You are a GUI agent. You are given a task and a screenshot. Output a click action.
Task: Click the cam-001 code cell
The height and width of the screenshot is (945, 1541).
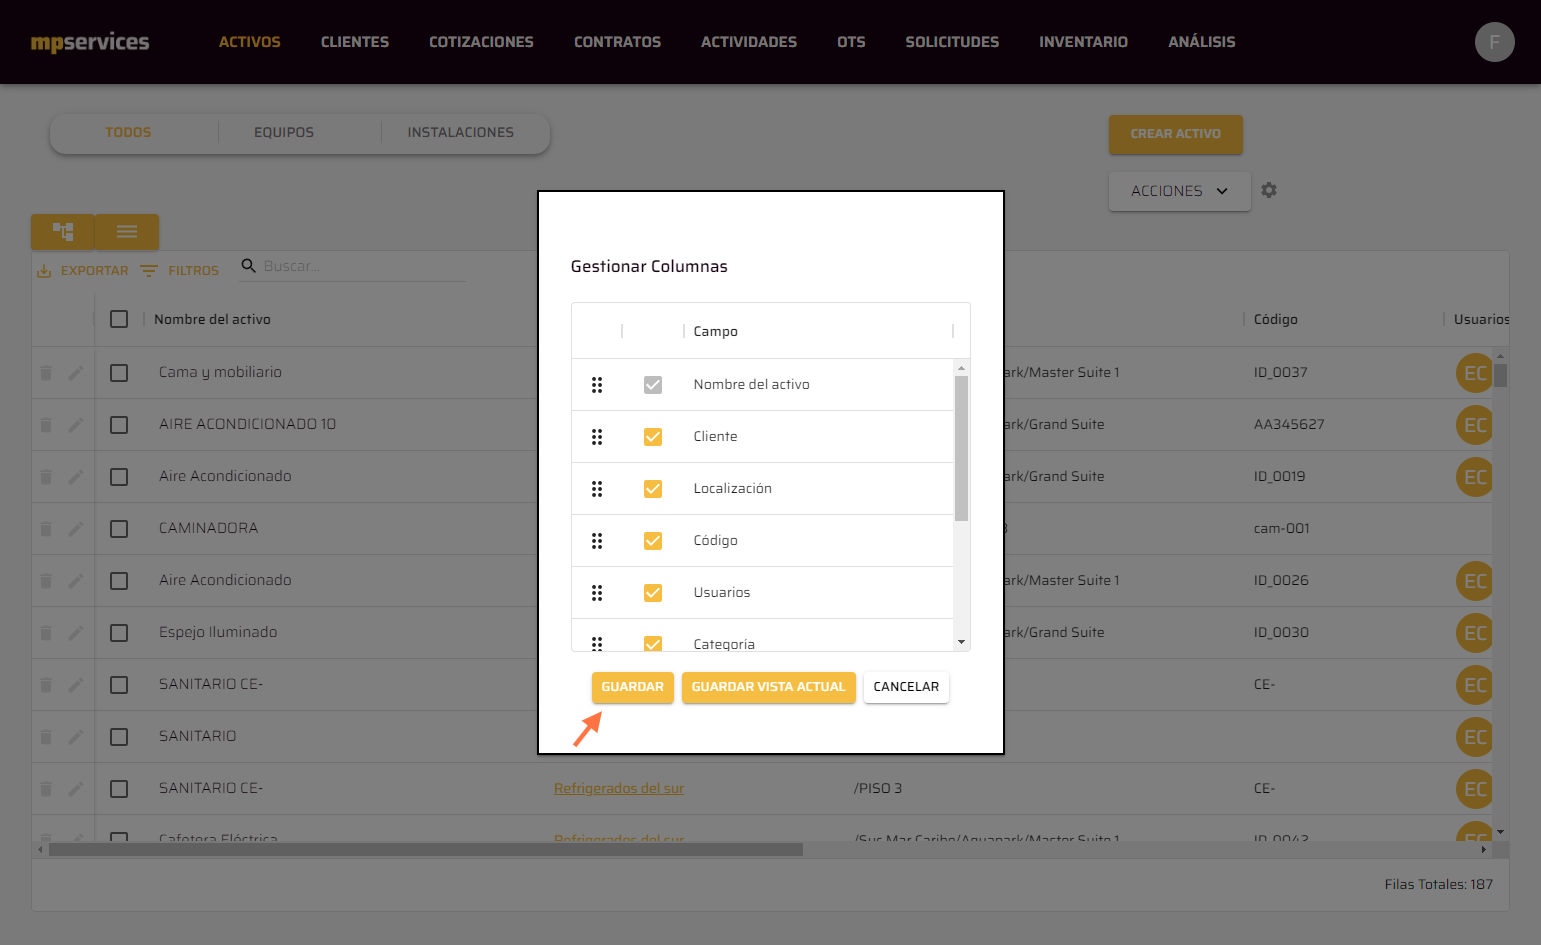coord(1282,528)
